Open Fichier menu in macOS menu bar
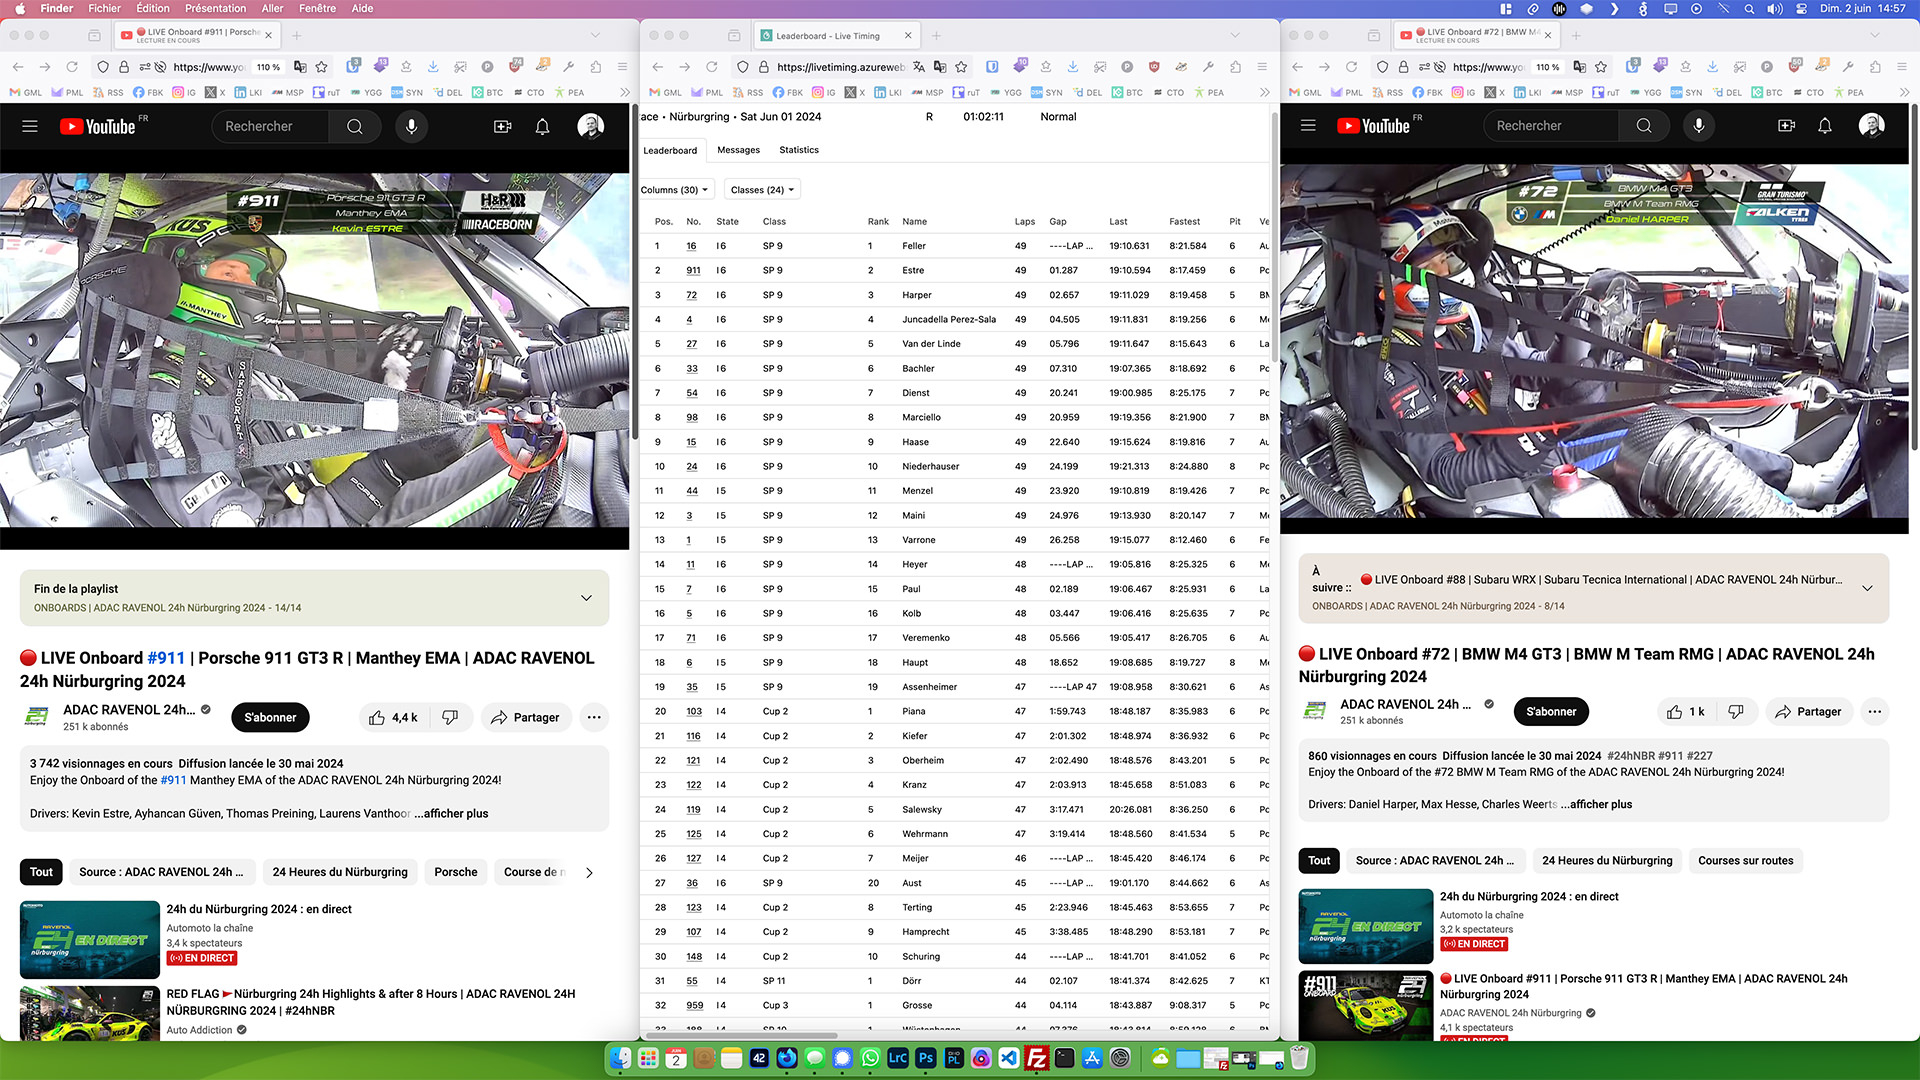Viewport: 1920px width, 1080px height. (x=104, y=8)
